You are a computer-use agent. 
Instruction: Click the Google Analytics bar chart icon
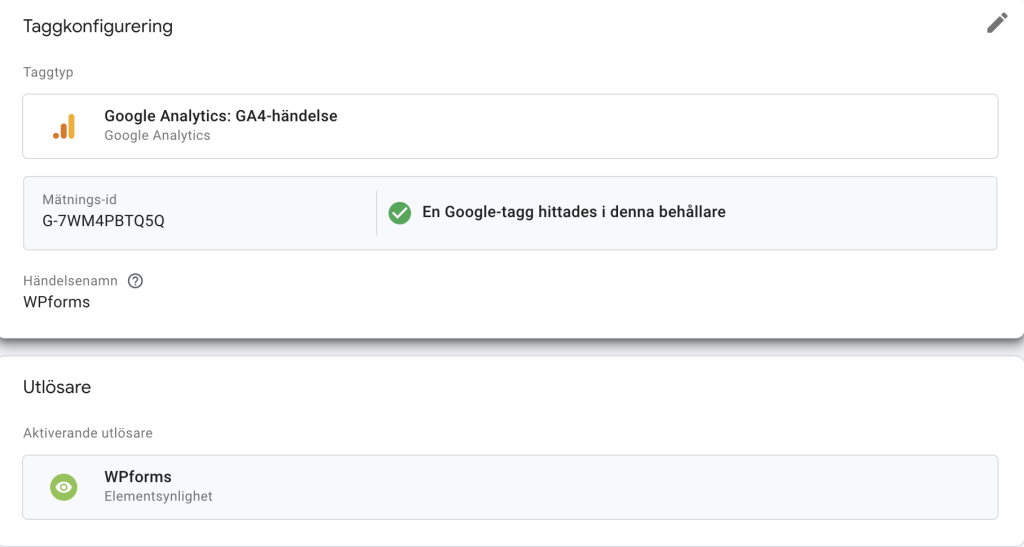[x=64, y=126]
